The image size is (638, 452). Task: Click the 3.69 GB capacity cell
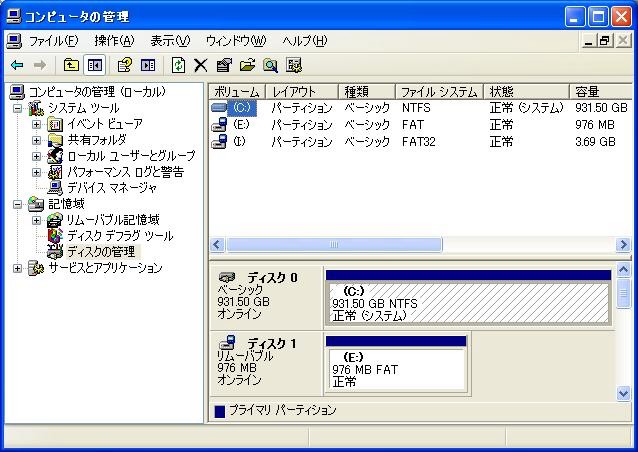pyautogui.click(x=595, y=142)
